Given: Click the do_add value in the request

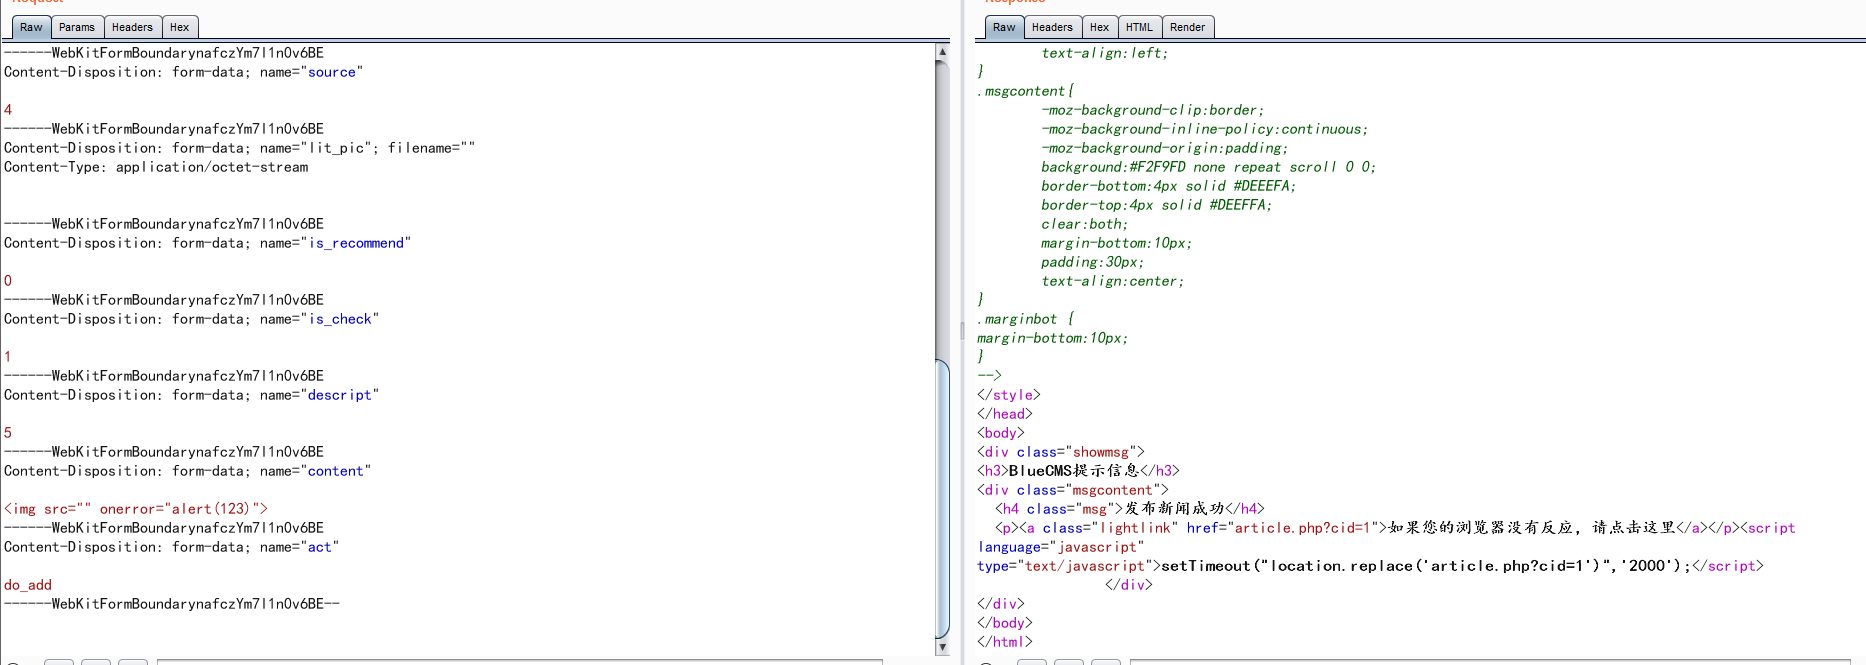Looking at the screenshot, I should click(28, 585).
